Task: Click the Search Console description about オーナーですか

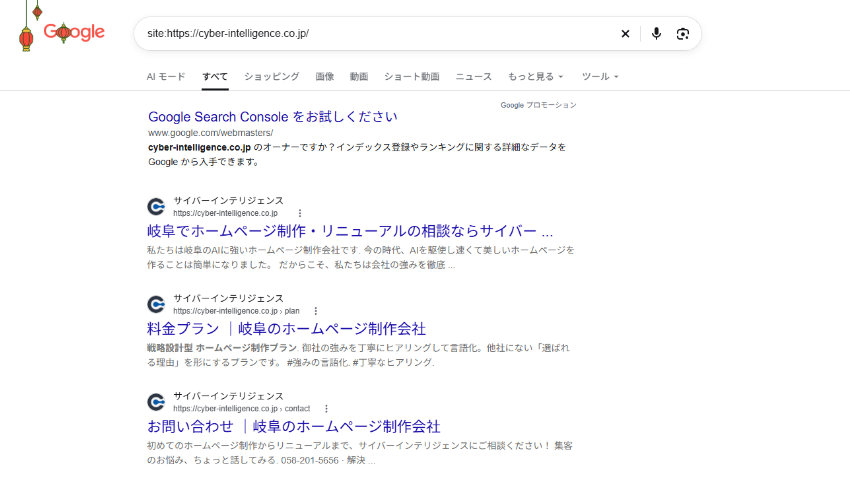Action: tap(357, 154)
